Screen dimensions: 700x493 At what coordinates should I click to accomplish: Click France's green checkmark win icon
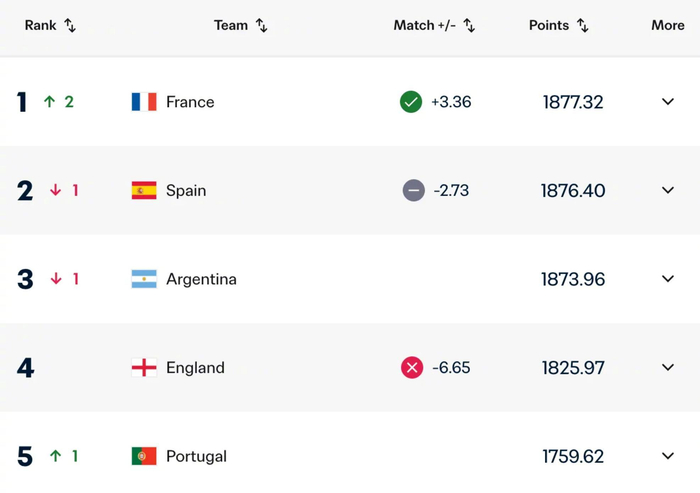point(411,102)
